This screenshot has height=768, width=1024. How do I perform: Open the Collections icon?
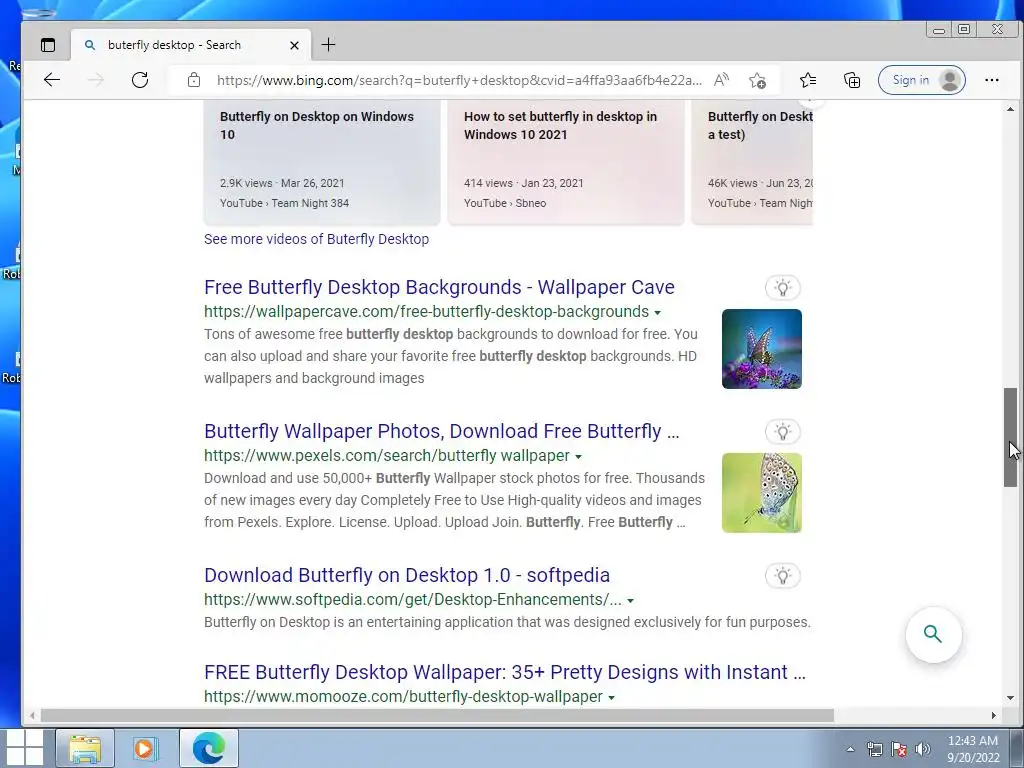[852, 80]
